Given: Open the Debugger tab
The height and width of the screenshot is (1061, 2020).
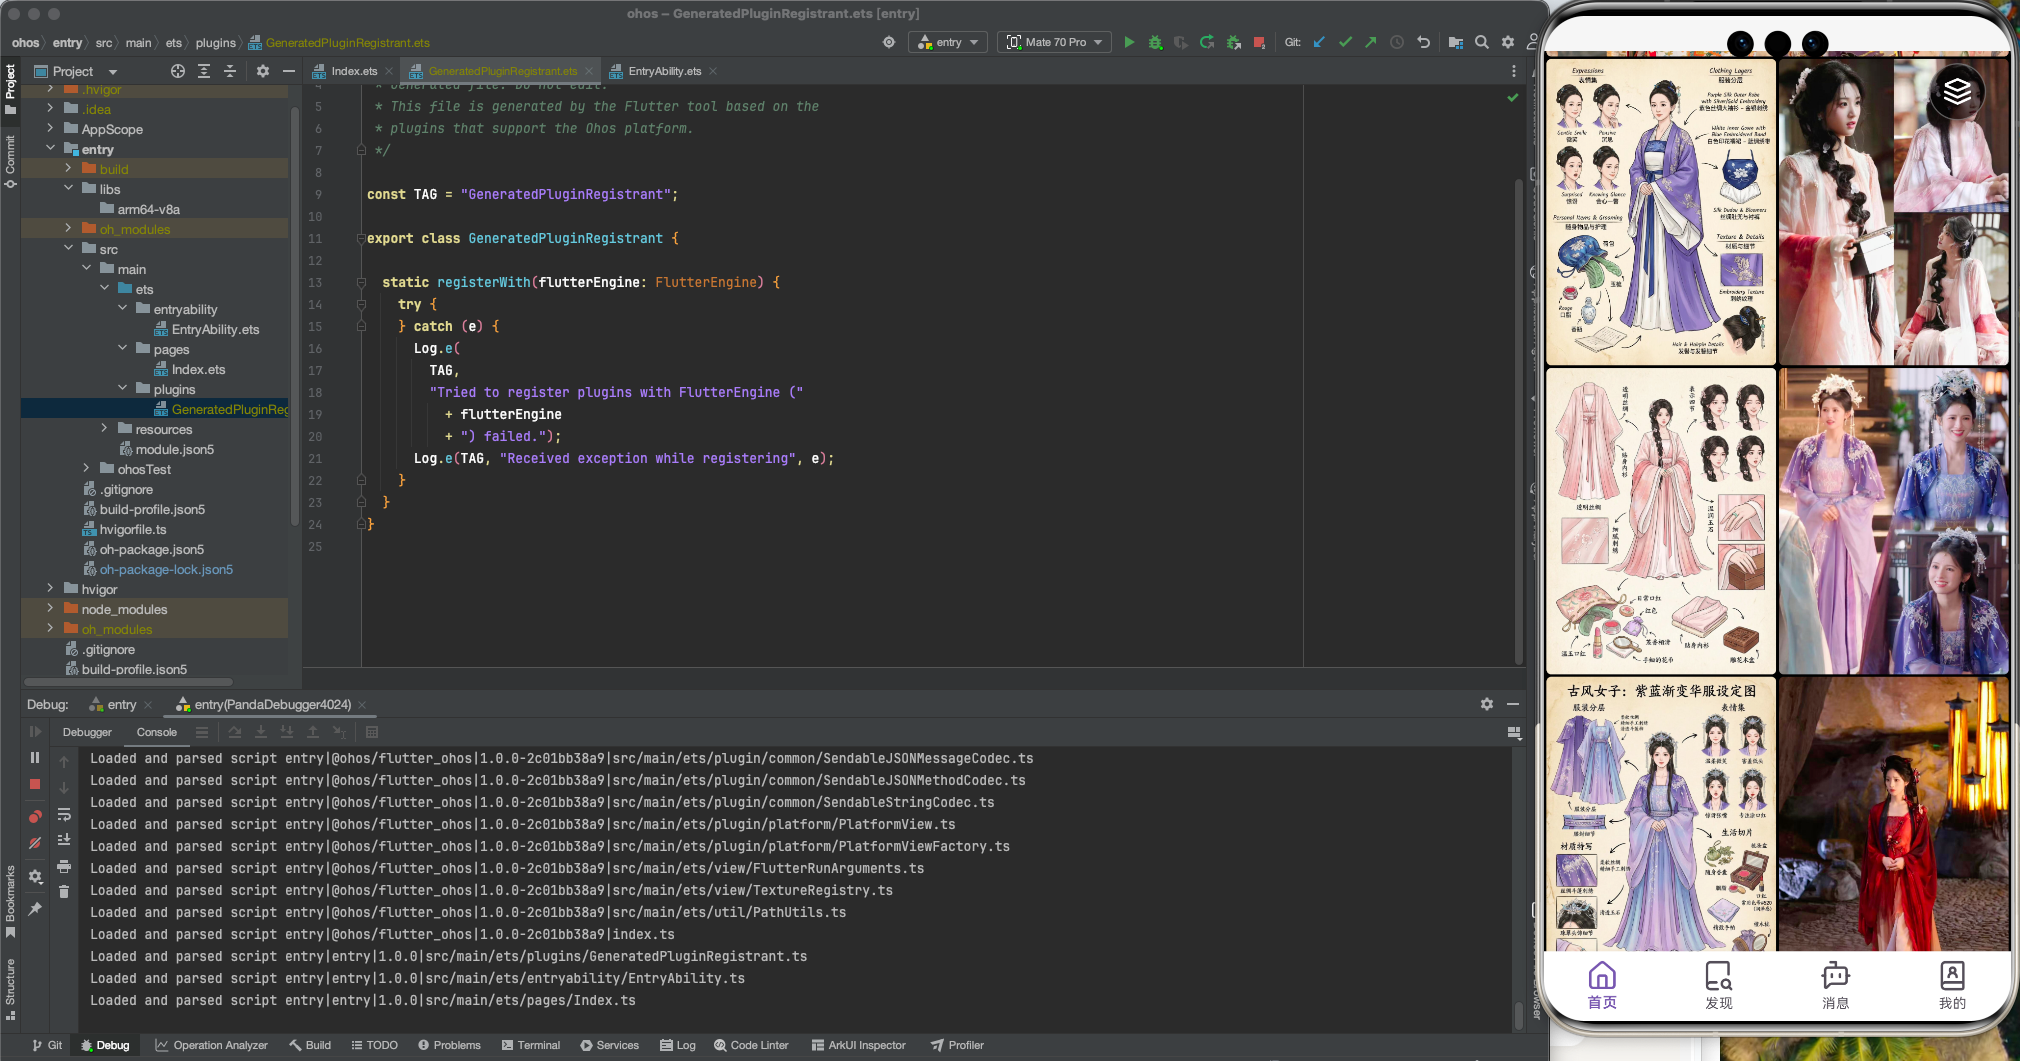Looking at the screenshot, I should pyautogui.click(x=87, y=732).
